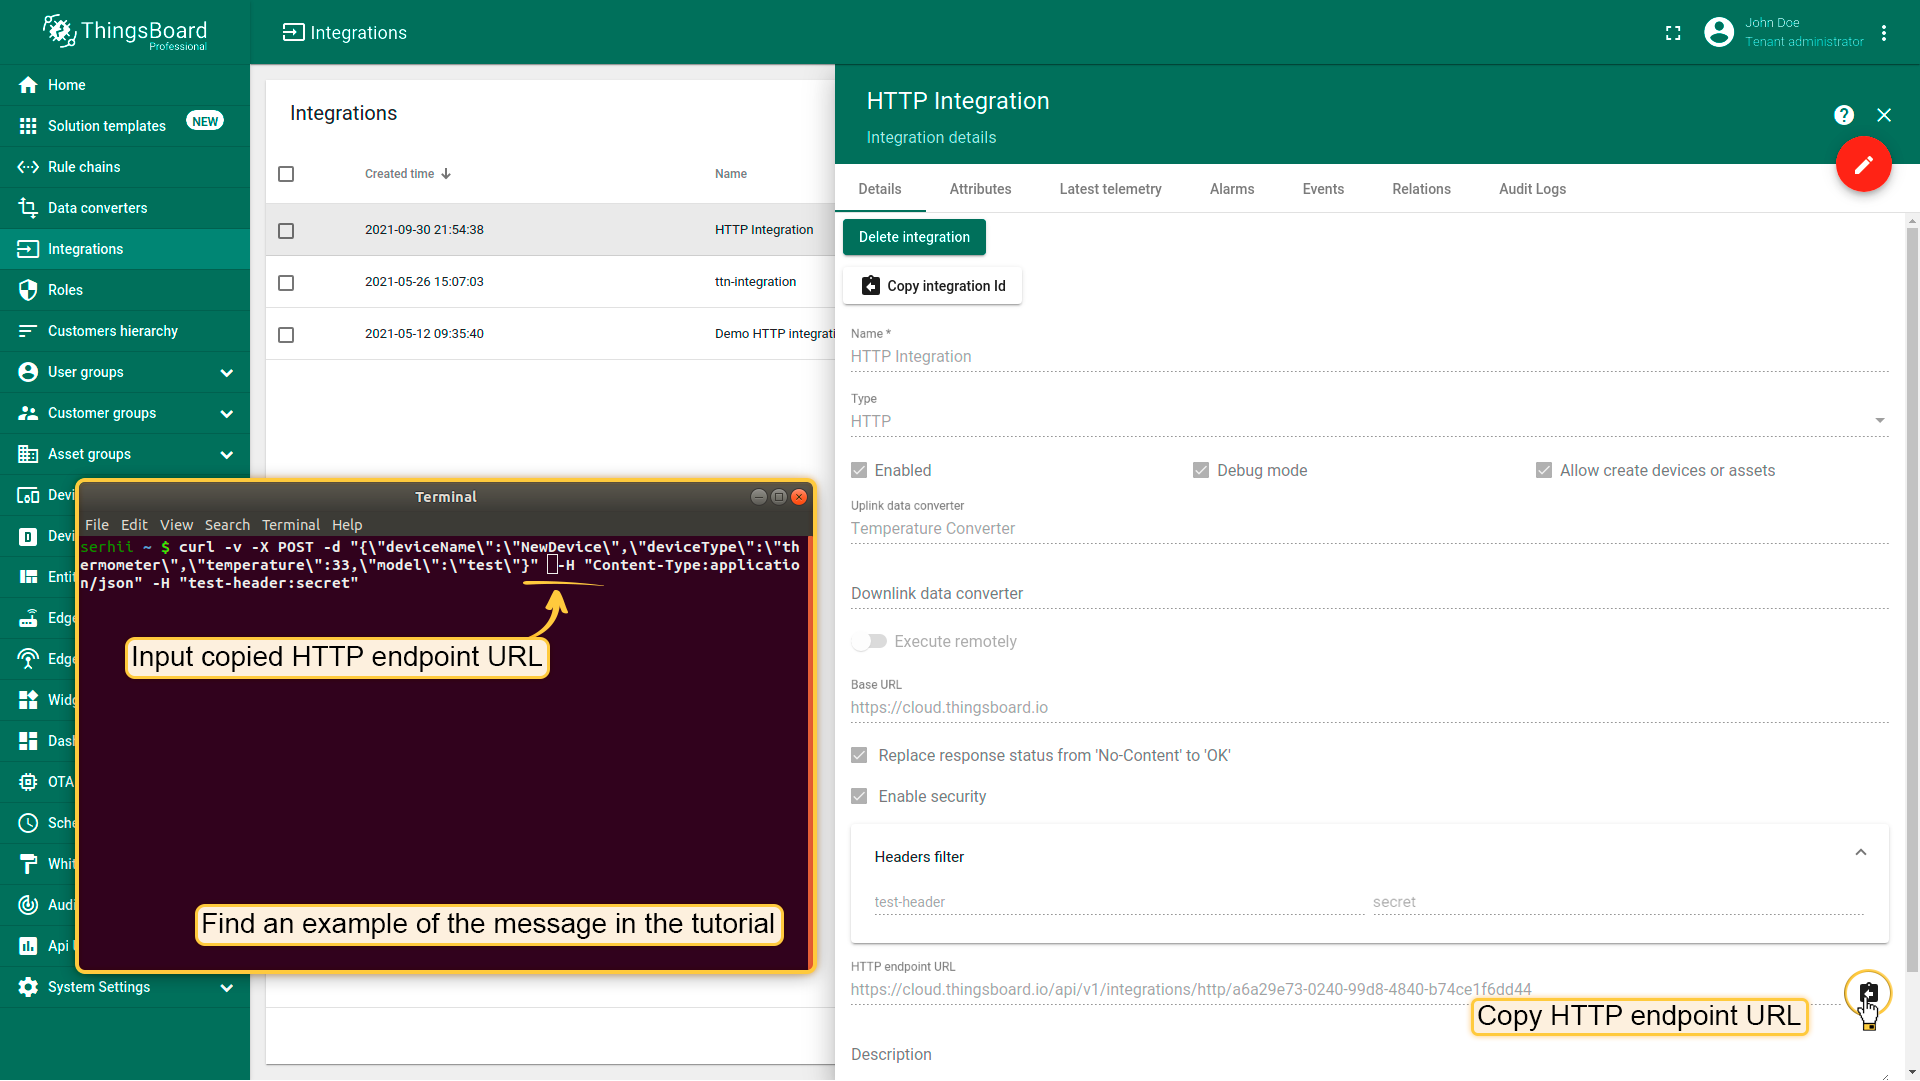Viewport: 1920px width, 1081px height.
Task: Click the Delete integration button
Action: [914, 237]
